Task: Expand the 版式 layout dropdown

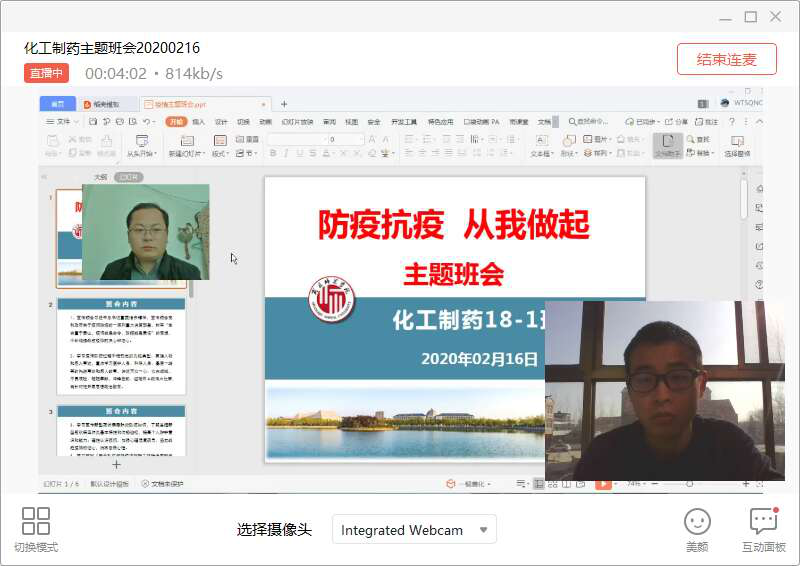Action: click(x=220, y=154)
